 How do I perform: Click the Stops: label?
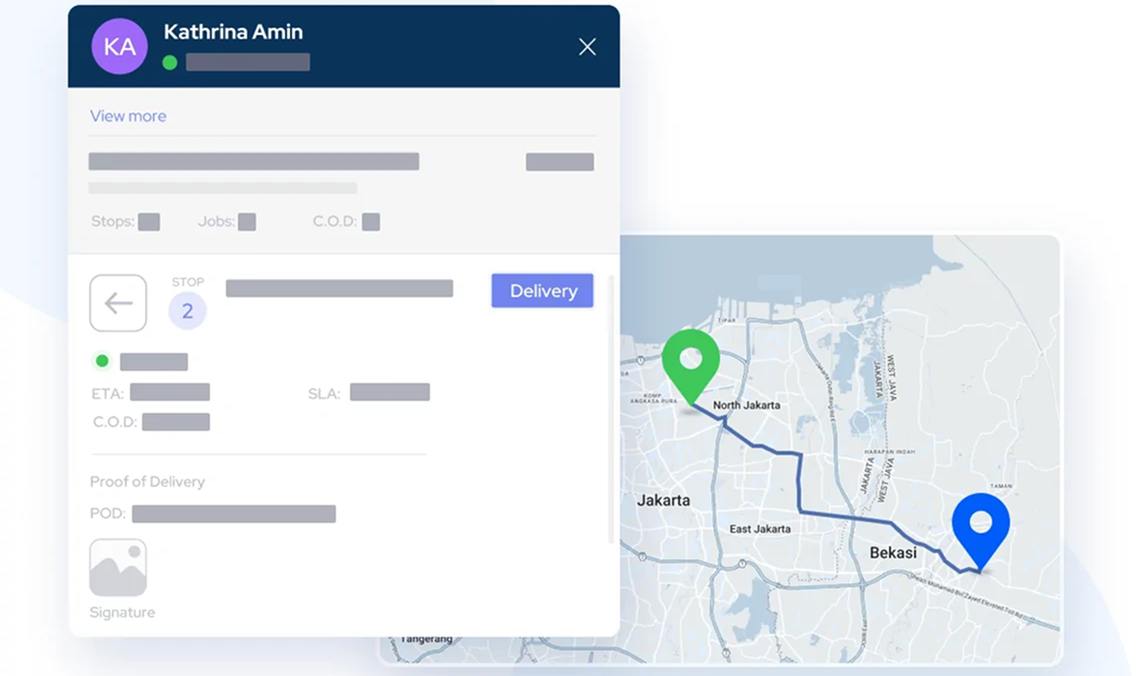pos(113,221)
